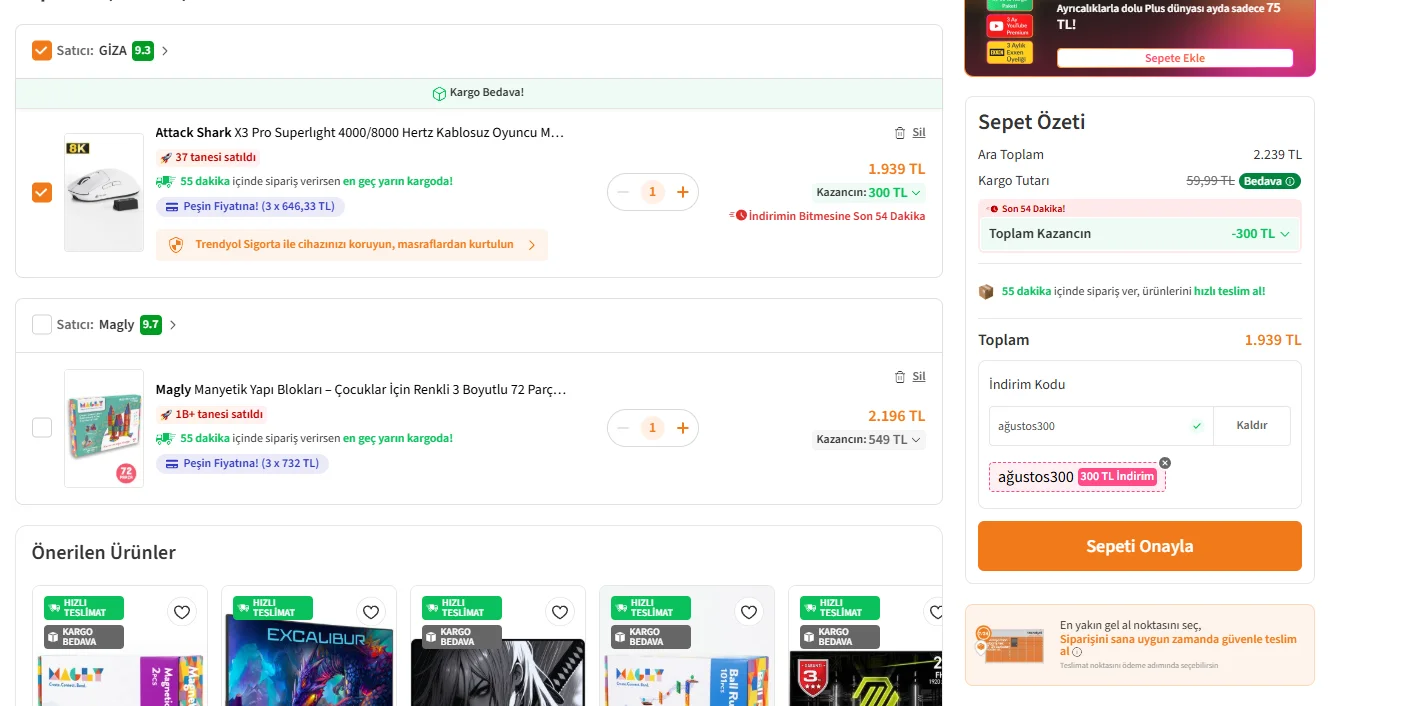Add one more Magly block set with plus

pos(683,428)
